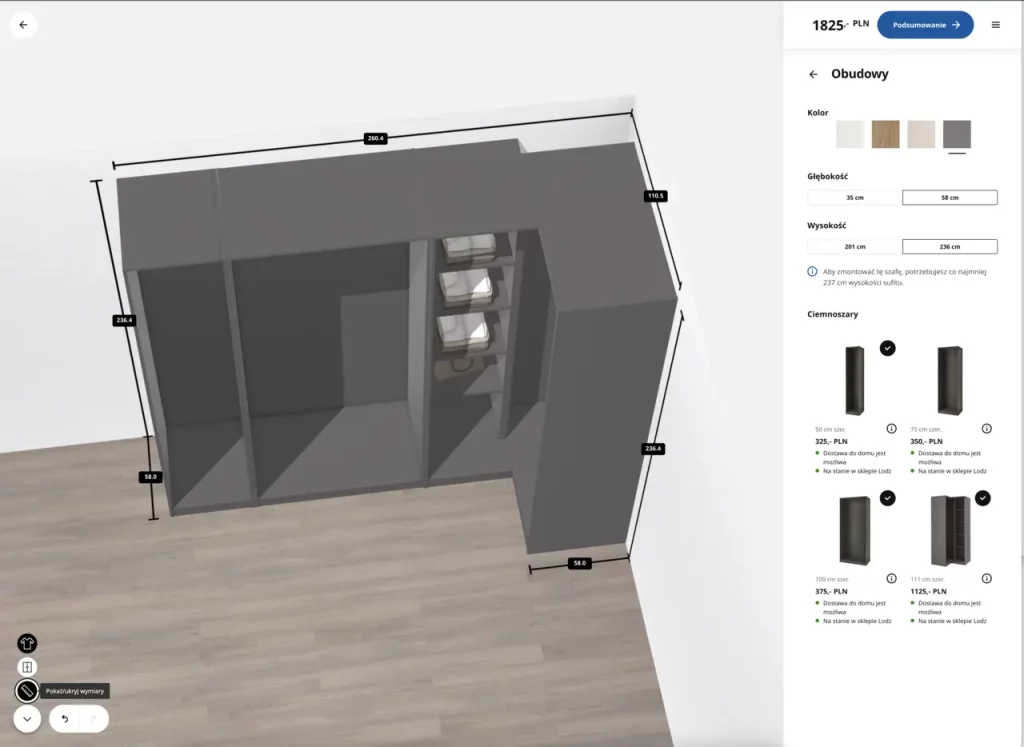This screenshot has height=747, width=1024.
Task: Click the undo arrow icon
Action: [64, 718]
